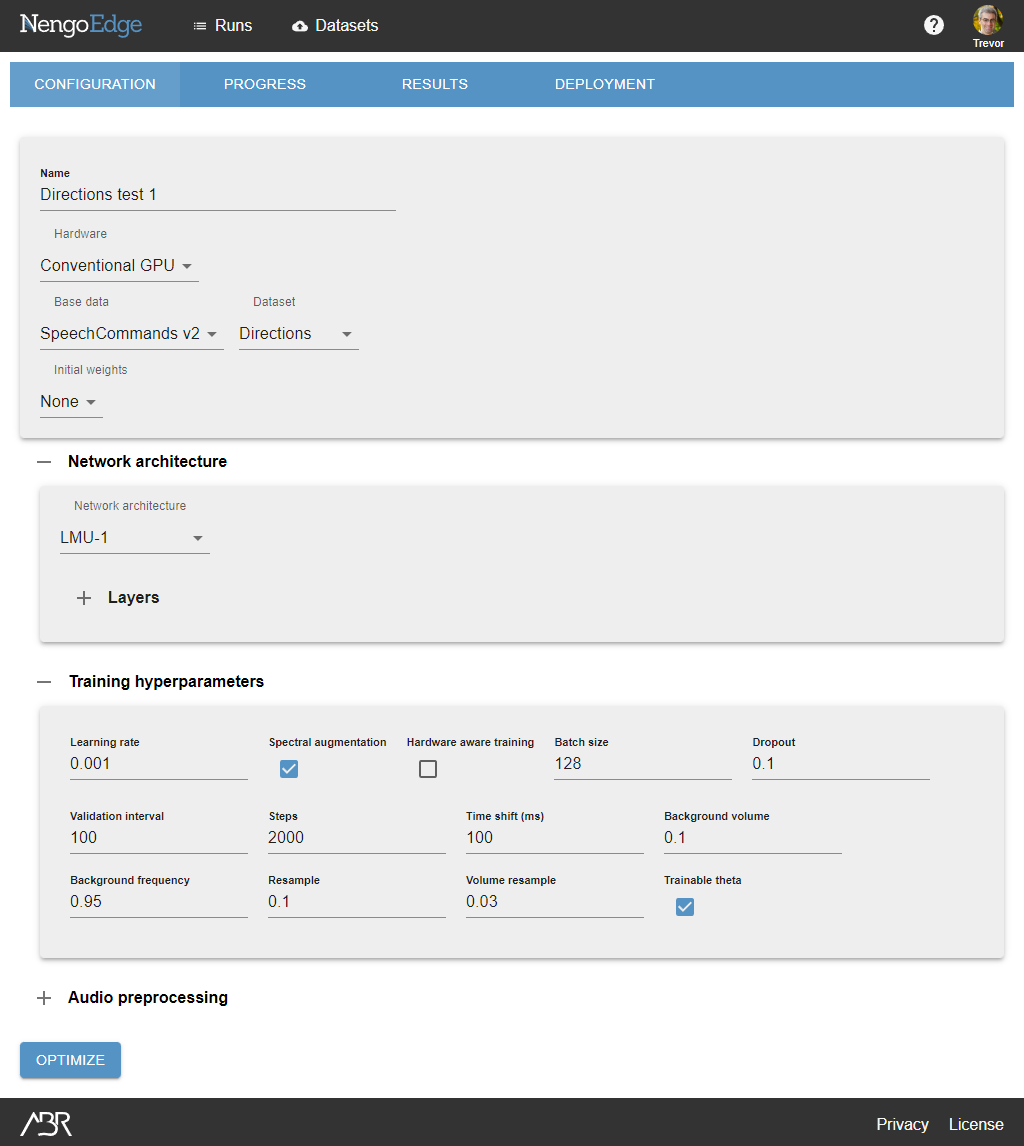This screenshot has width=1024, height=1146.
Task: Click the Datasets cloud icon
Action: 301,26
